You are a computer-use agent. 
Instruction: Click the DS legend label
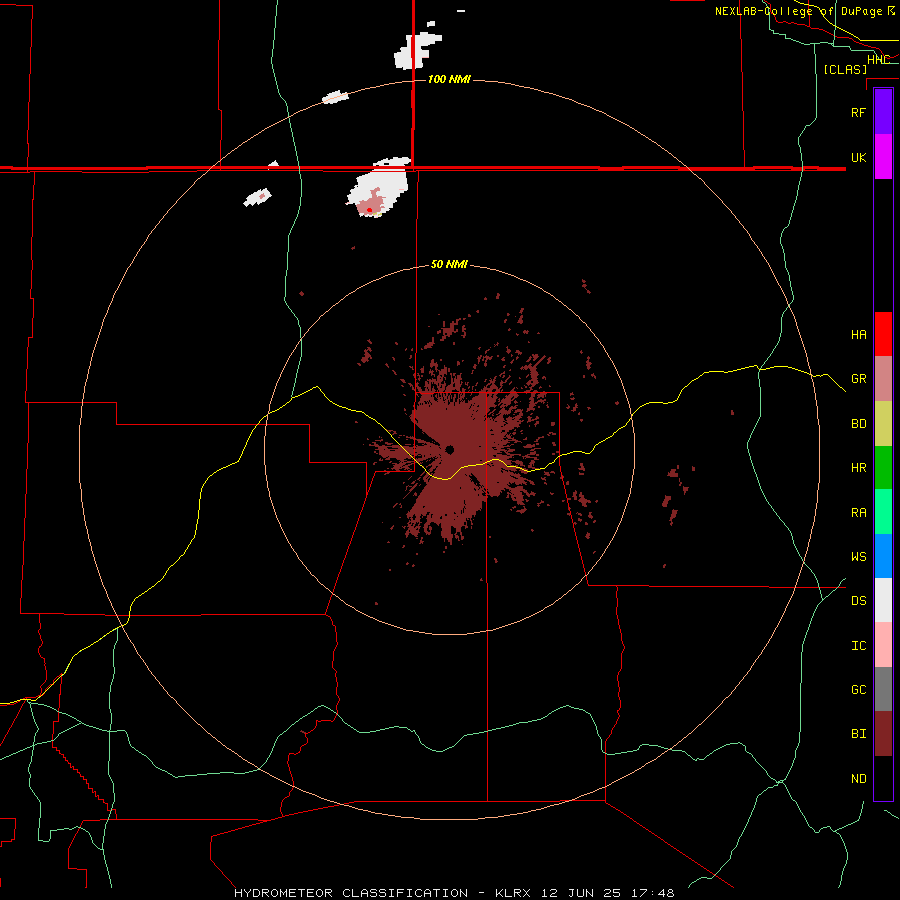coord(858,600)
